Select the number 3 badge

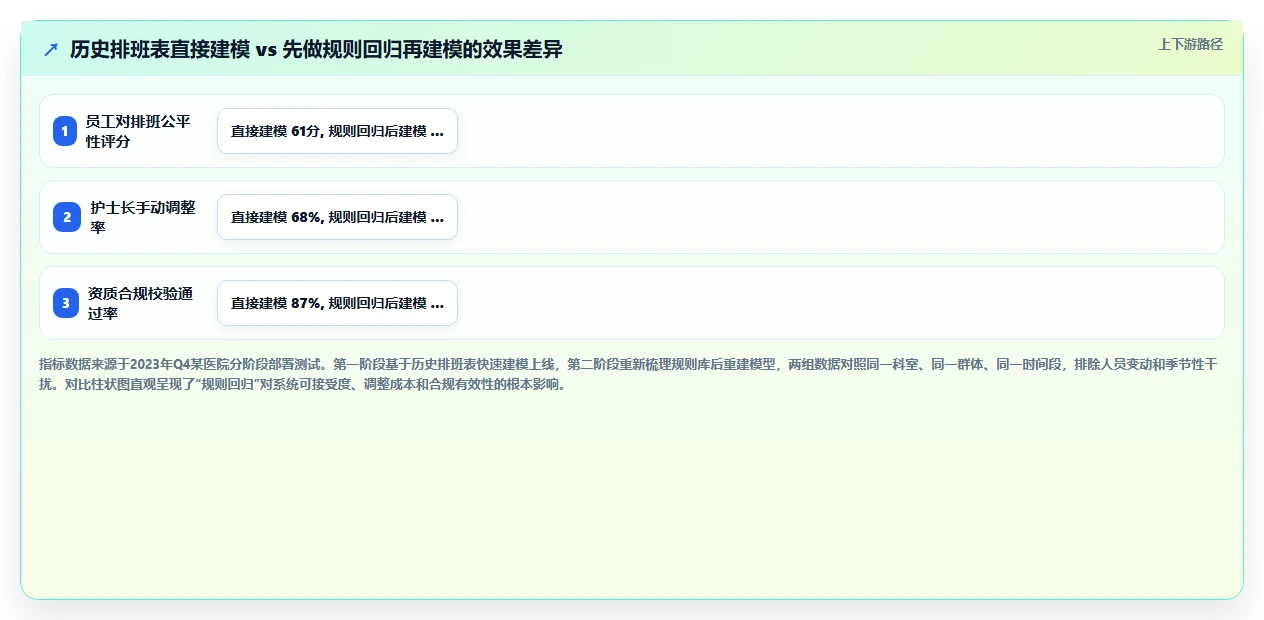[66, 303]
